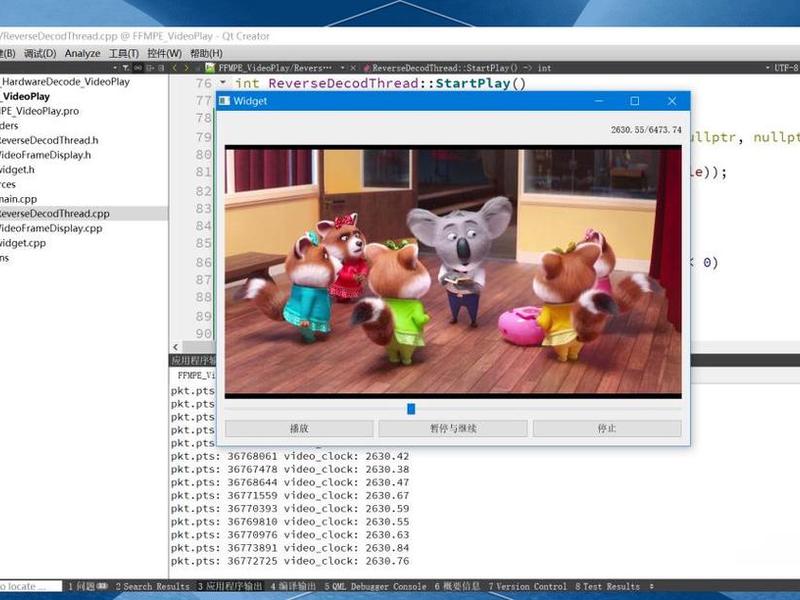
Task: Switch to the 6 概要信息 pane
Action: coord(457,586)
